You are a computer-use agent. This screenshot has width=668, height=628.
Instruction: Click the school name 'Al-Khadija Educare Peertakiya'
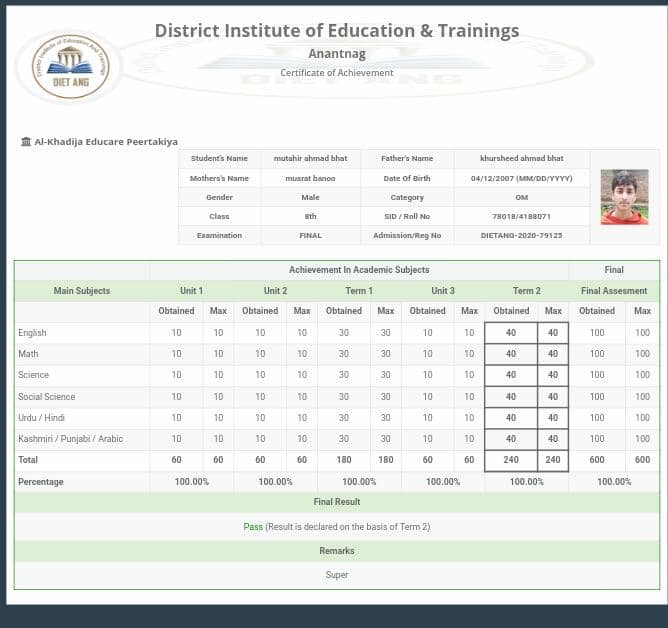[106, 141]
